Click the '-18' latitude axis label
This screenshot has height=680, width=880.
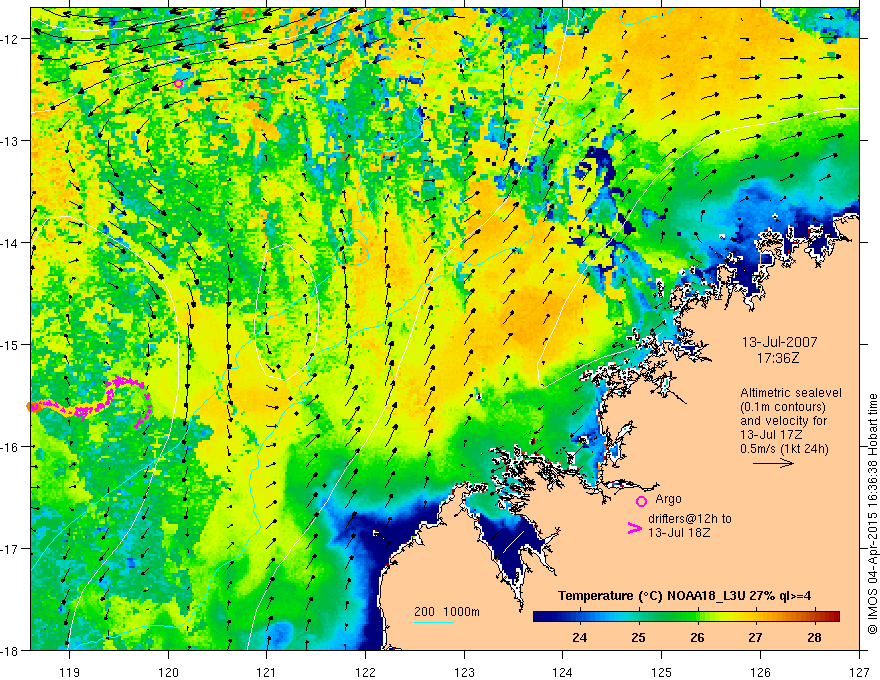pos(11,650)
